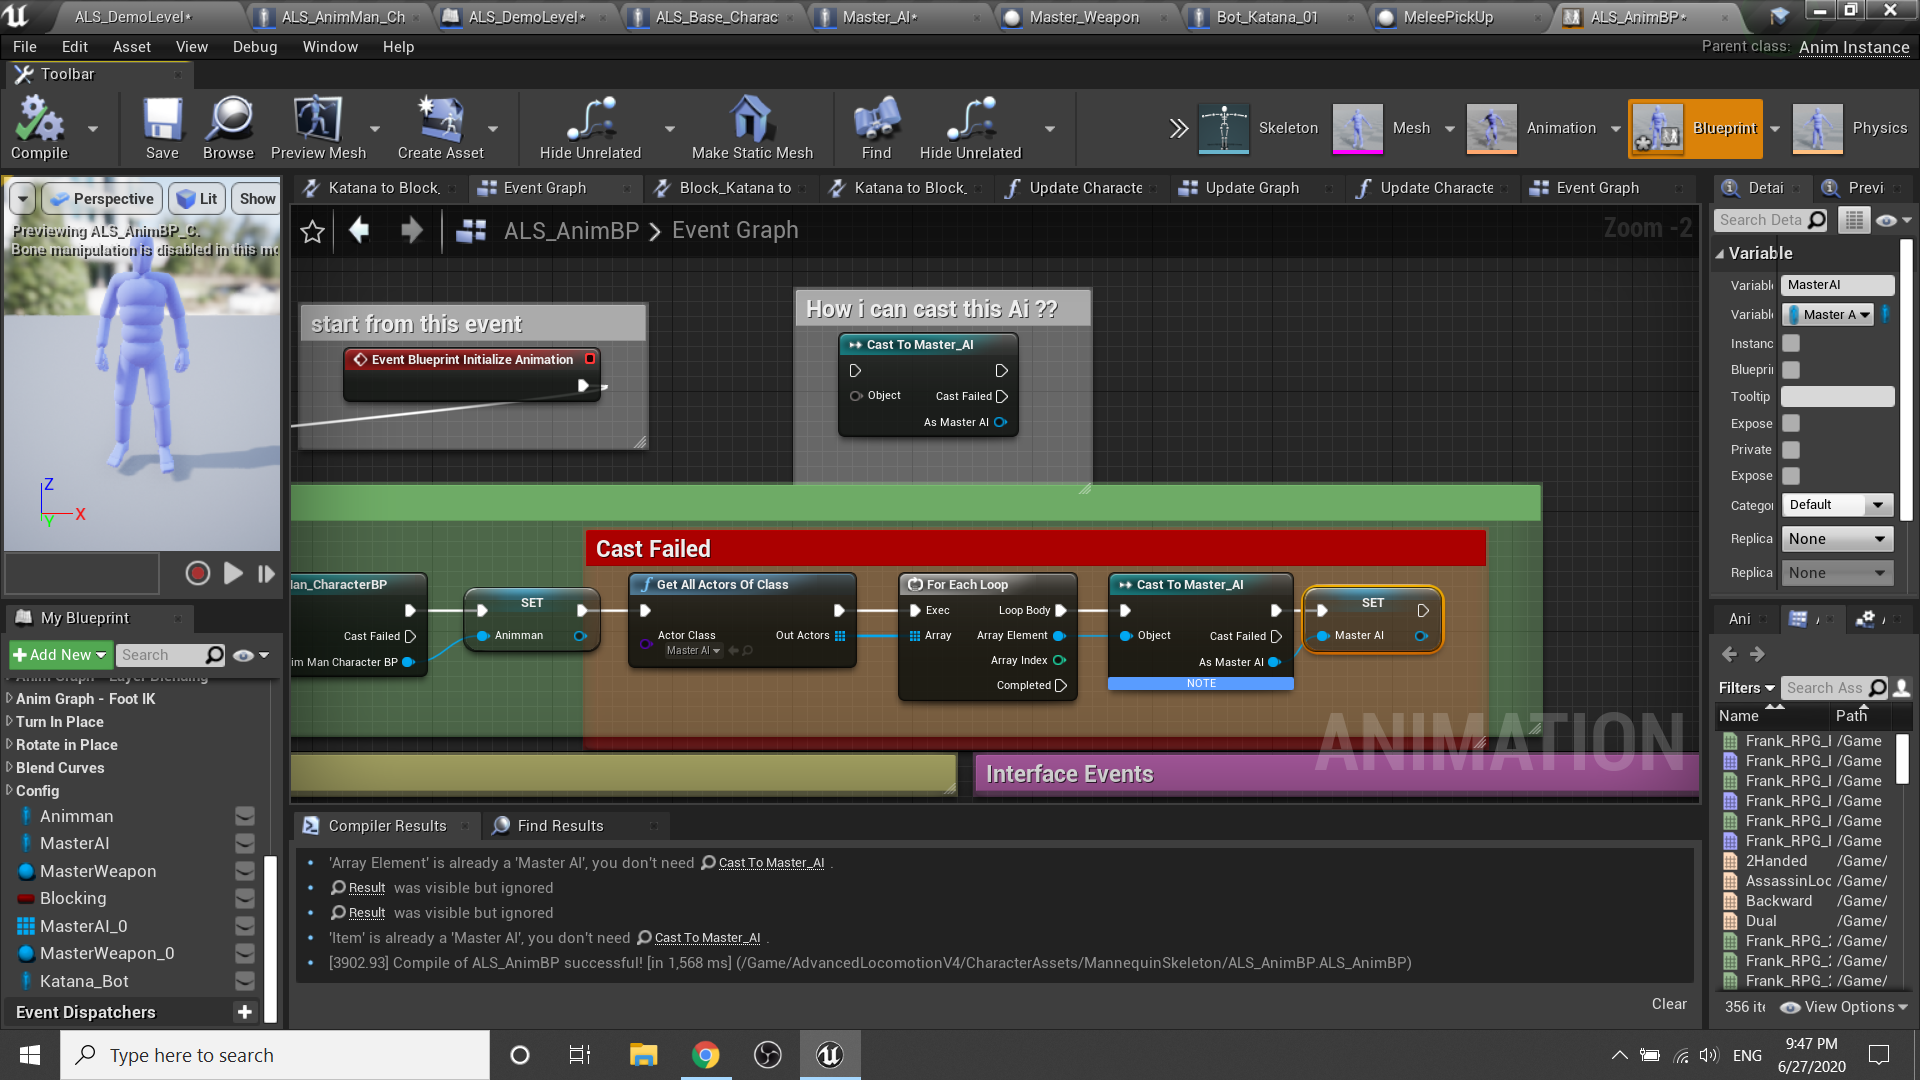Compile the blueprint with Compile icon
The height and width of the screenshot is (1080, 1920).
pos(39,127)
